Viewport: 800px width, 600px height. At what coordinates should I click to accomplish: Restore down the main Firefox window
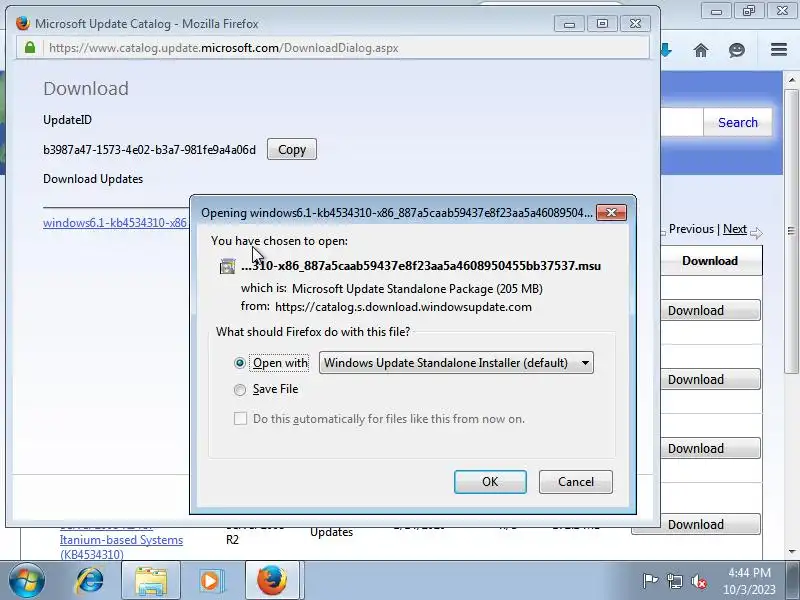[749, 11]
